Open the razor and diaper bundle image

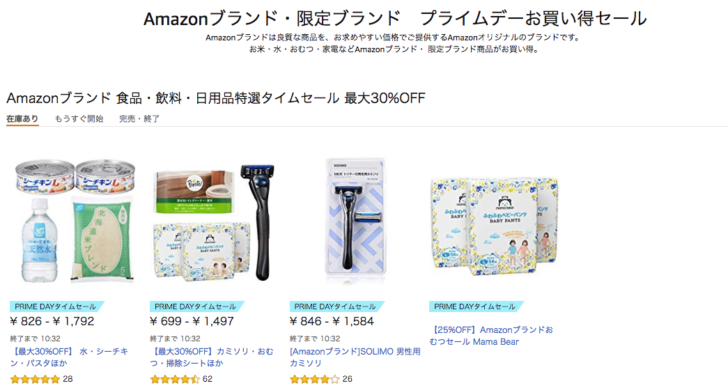[x=214, y=222]
